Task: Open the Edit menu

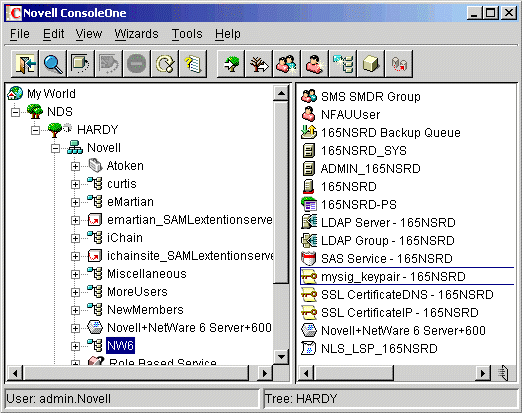Action: [53, 34]
